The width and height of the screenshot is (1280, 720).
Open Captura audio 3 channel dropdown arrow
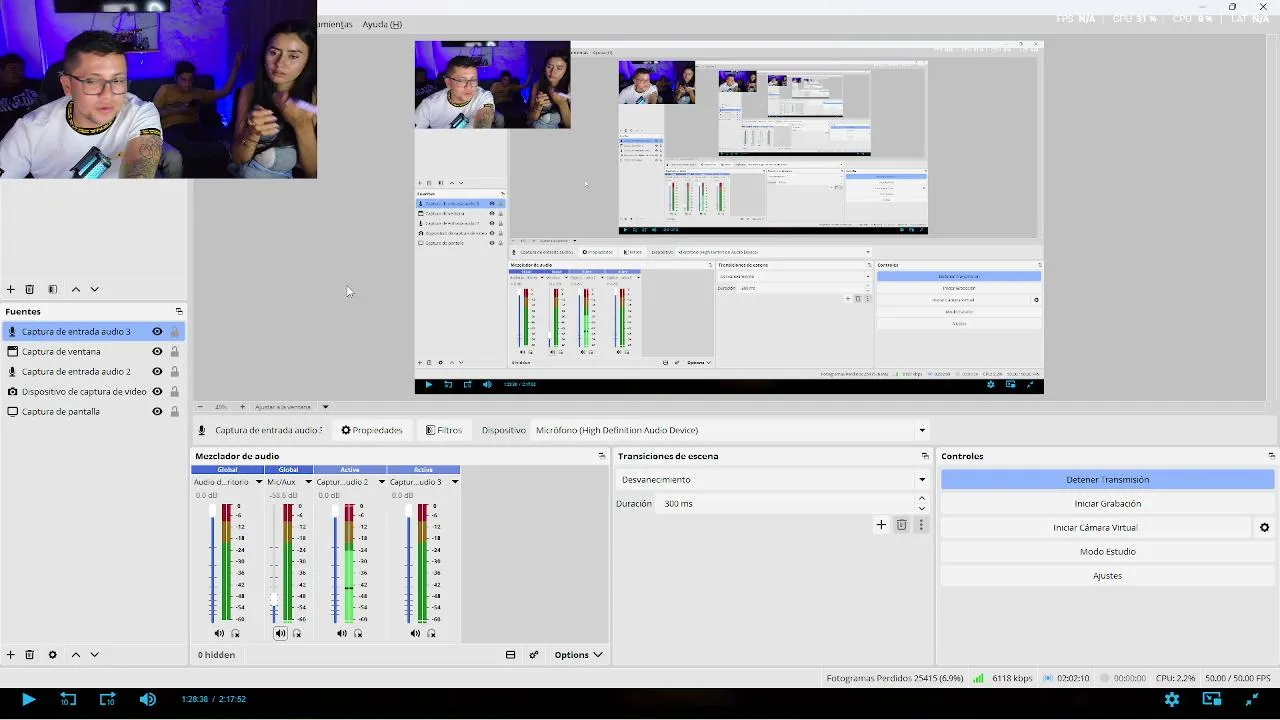[x=455, y=482]
